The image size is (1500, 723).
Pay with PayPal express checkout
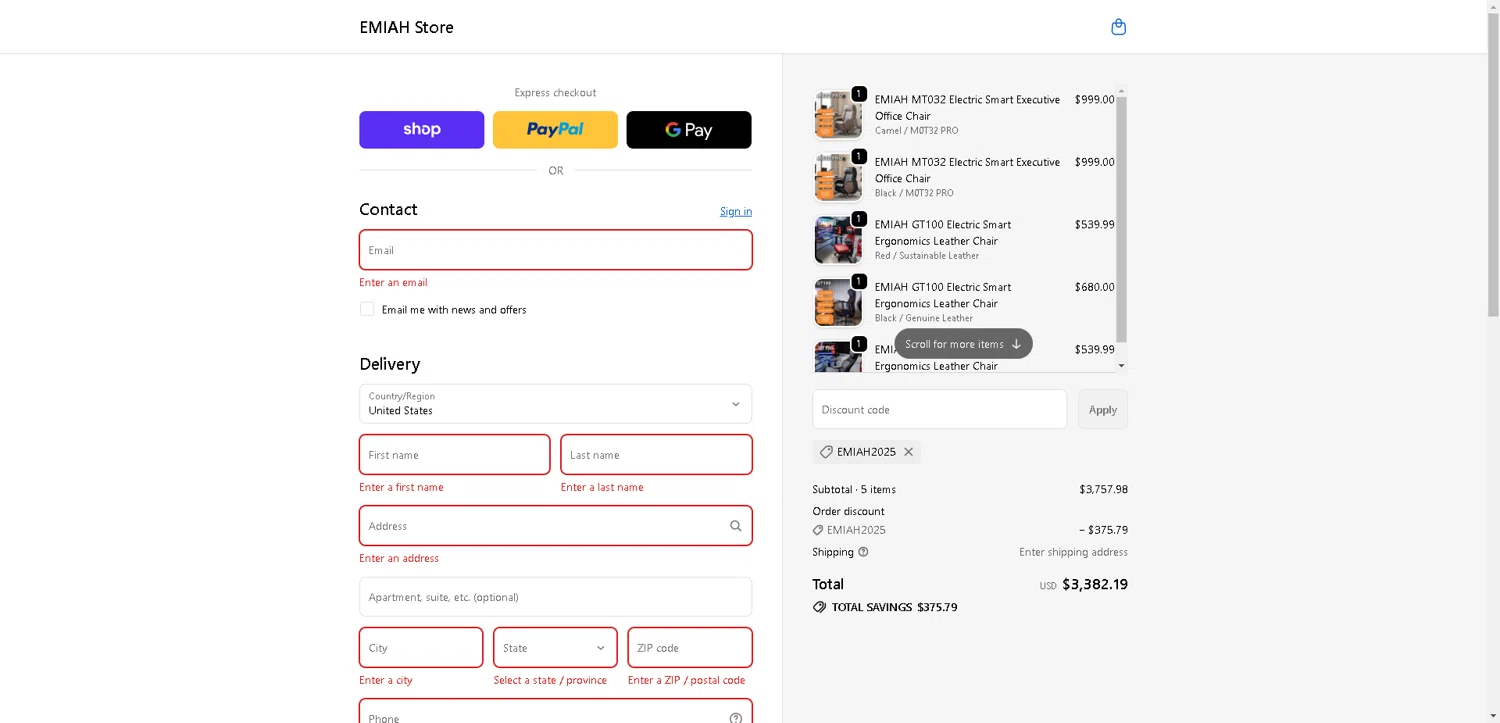[555, 130]
